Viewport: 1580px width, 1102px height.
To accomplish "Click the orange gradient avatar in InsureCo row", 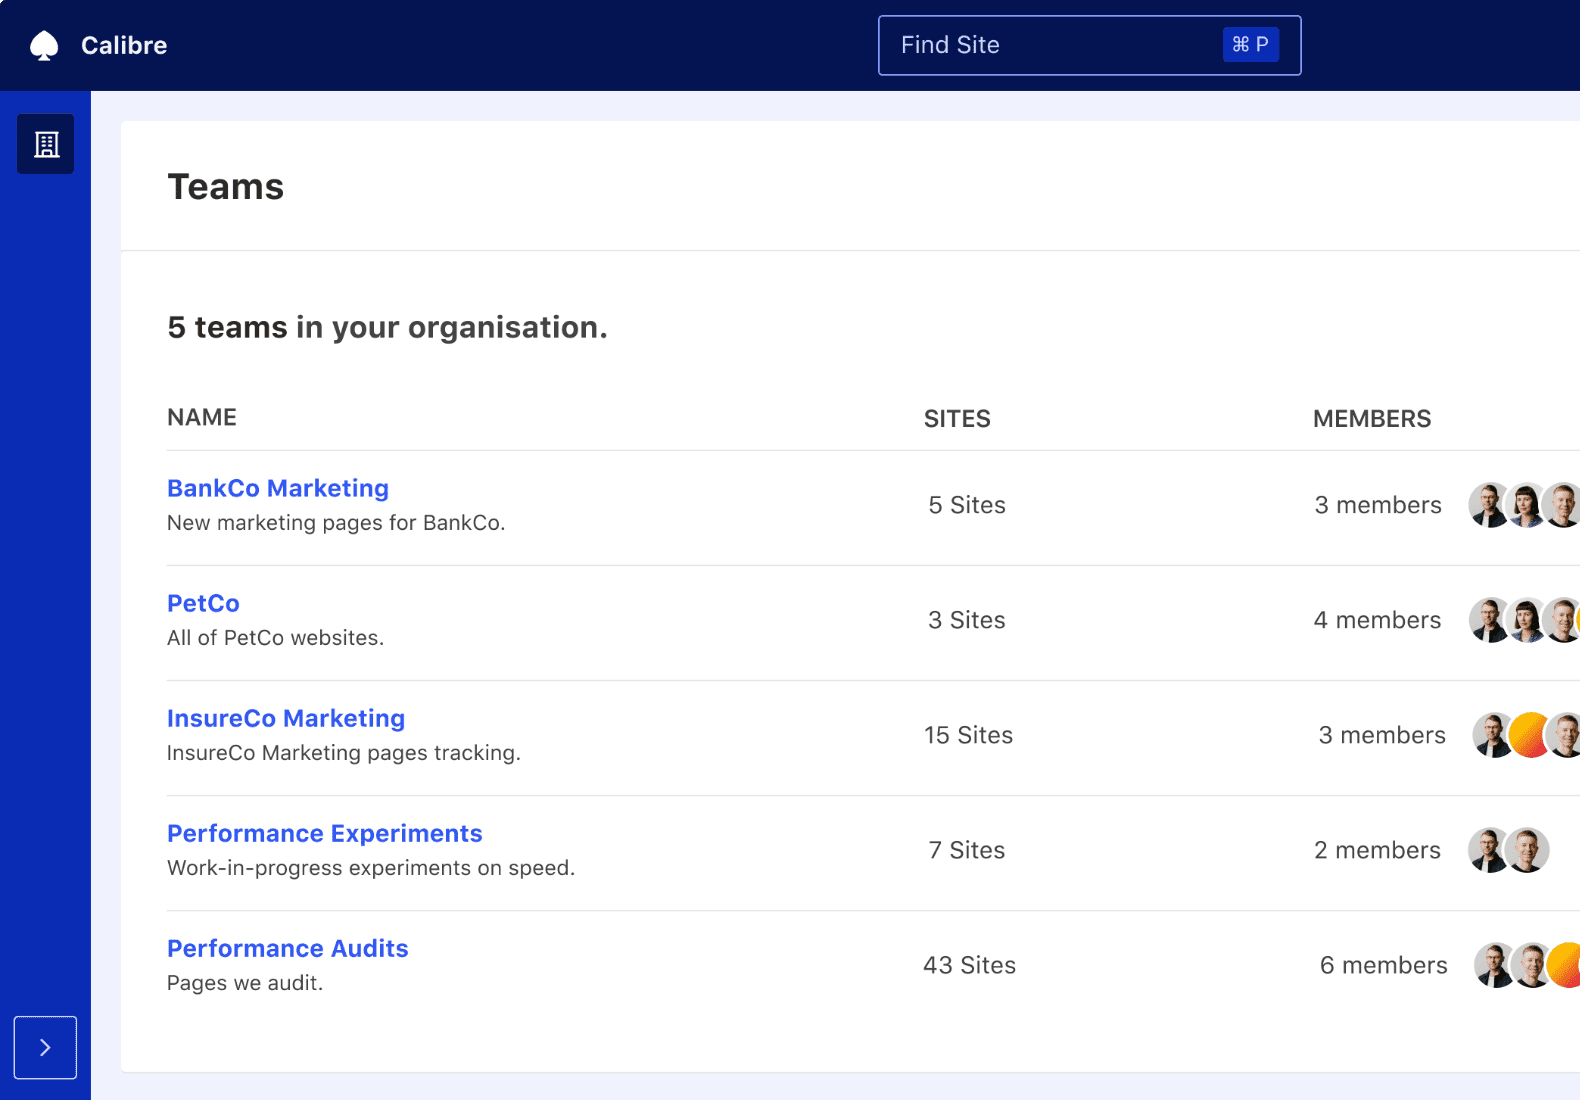I will (x=1529, y=735).
